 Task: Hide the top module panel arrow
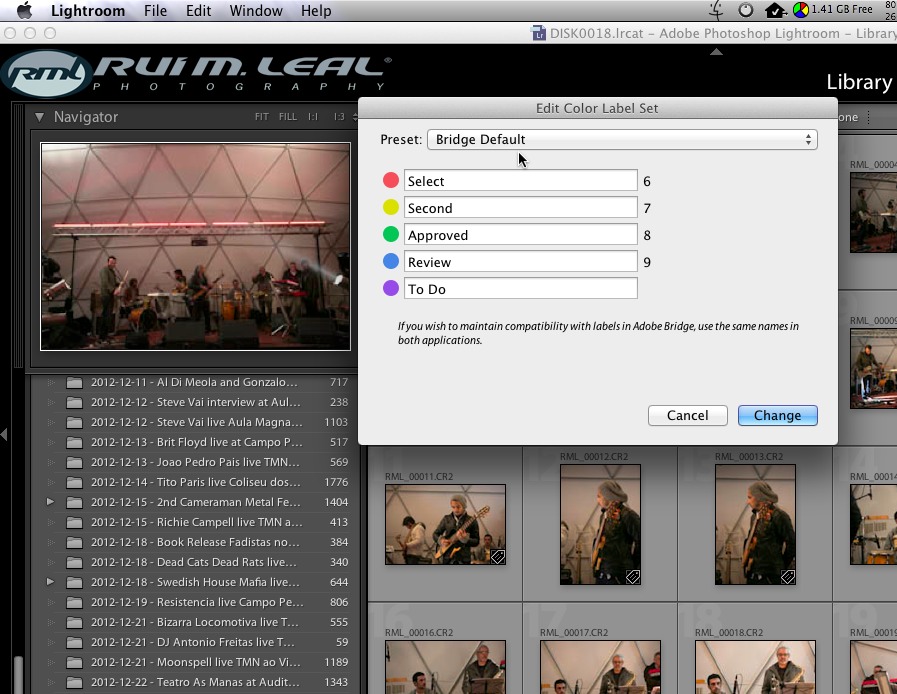pos(716,52)
